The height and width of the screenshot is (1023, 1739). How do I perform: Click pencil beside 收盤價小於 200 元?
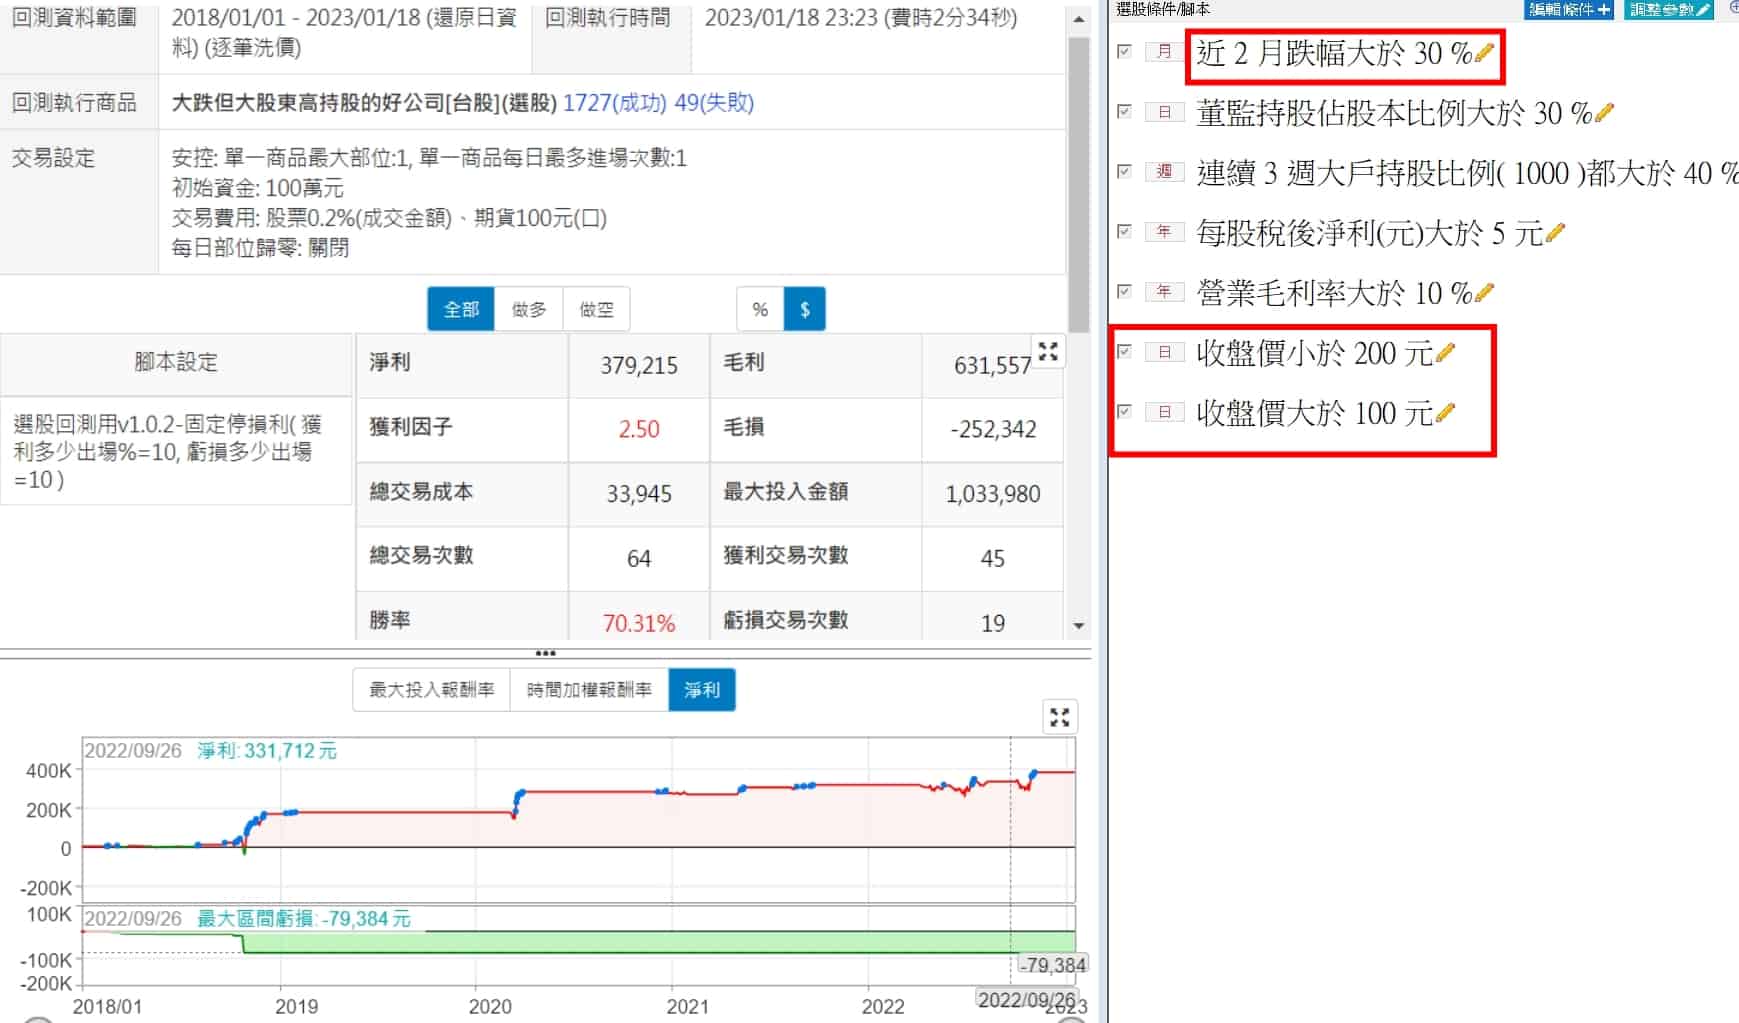1445,352
